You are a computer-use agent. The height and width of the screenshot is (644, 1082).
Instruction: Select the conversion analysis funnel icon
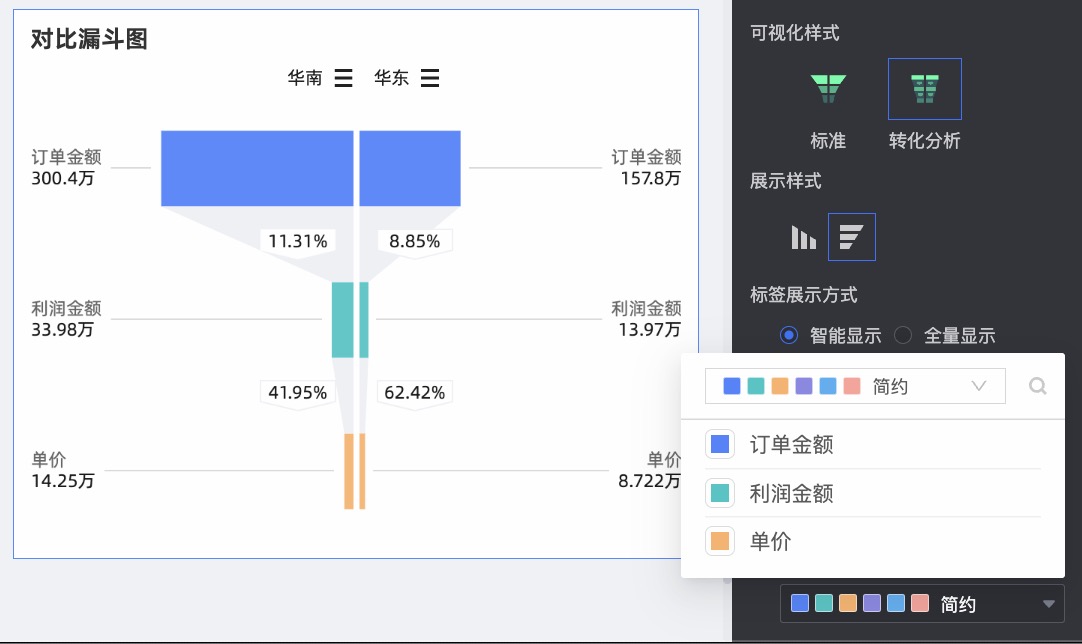click(x=924, y=89)
